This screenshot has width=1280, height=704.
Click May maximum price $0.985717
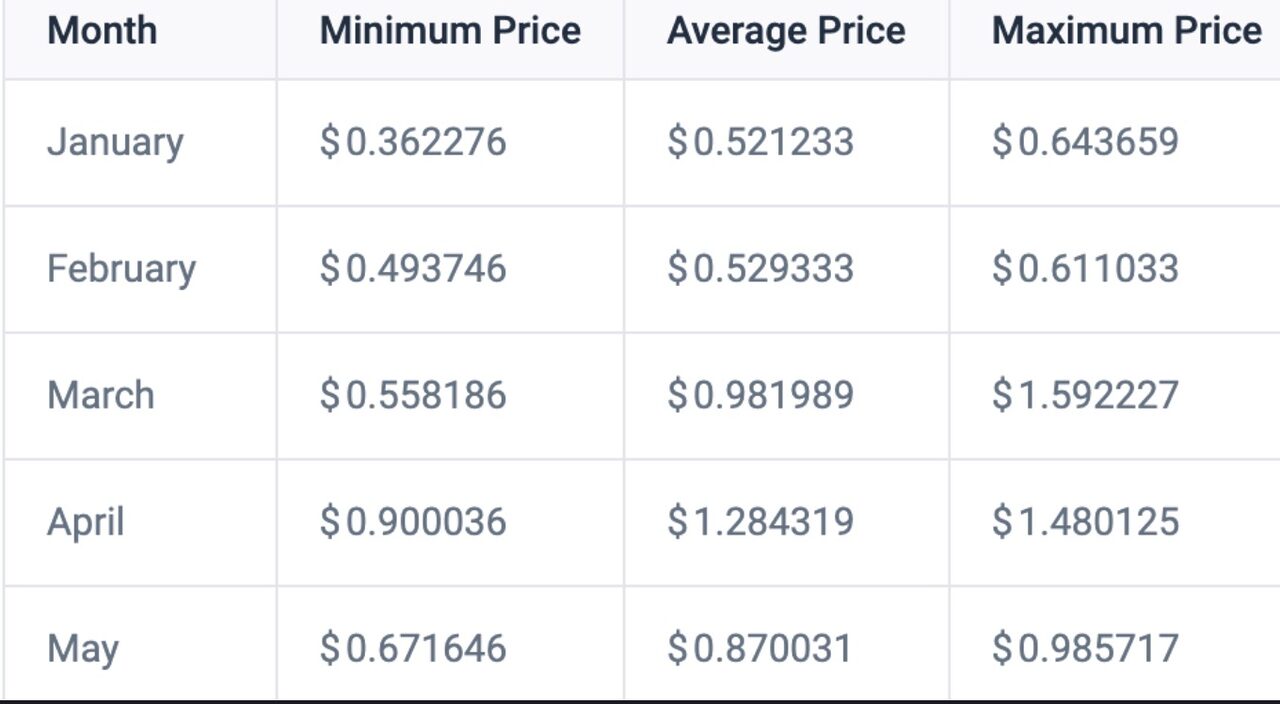pos(1085,648)
